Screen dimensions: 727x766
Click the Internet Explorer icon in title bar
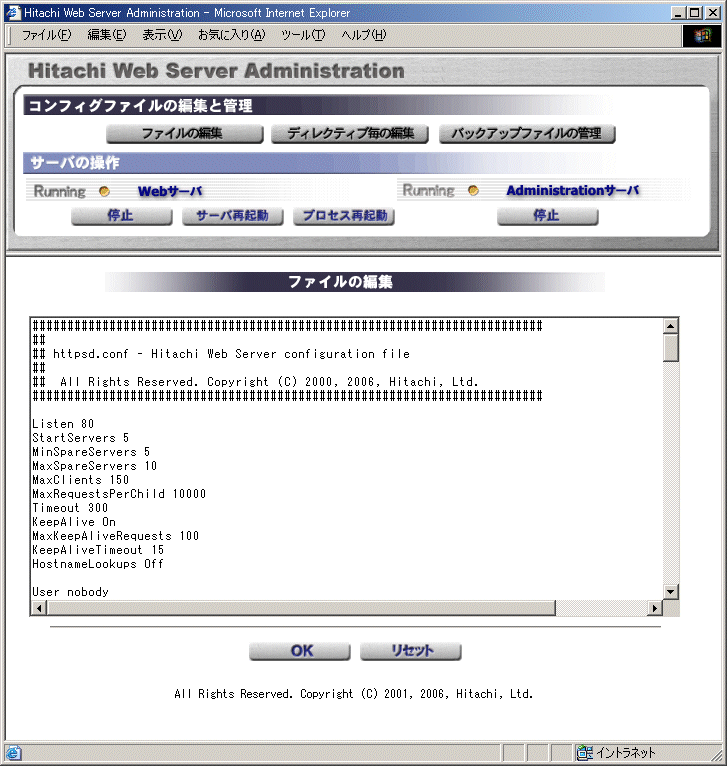click(13, 12)
